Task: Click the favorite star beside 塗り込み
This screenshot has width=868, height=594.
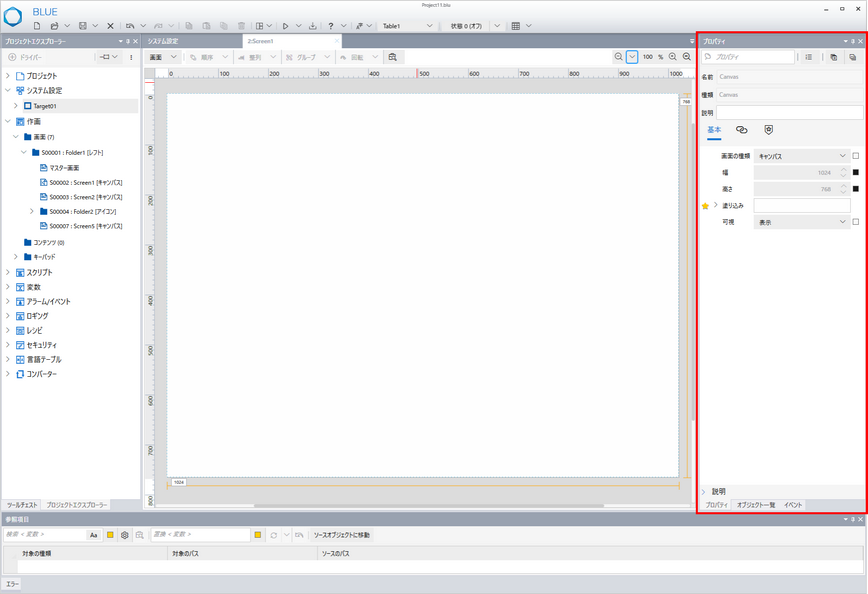Action: tap(705, 205)
